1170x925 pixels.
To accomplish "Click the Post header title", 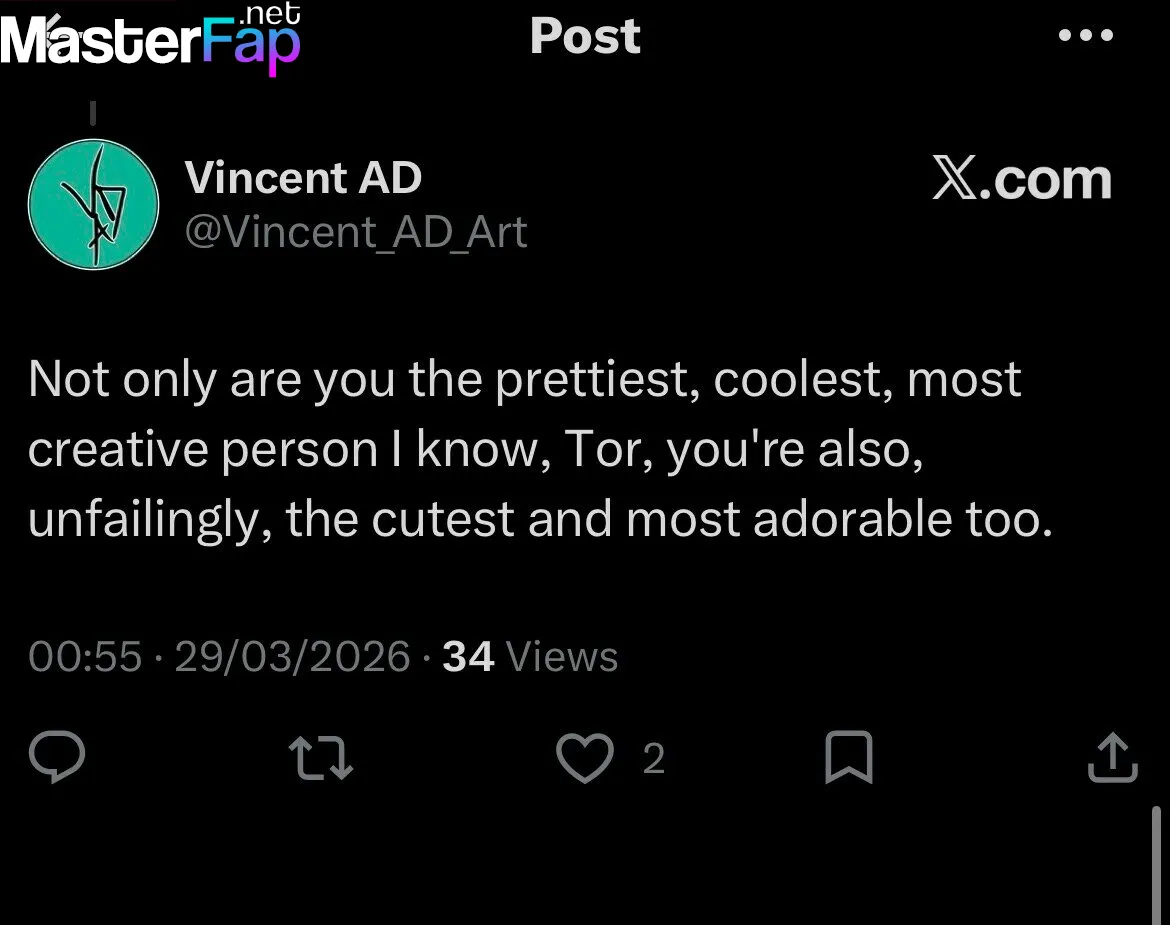I will [x=585, y=36].
